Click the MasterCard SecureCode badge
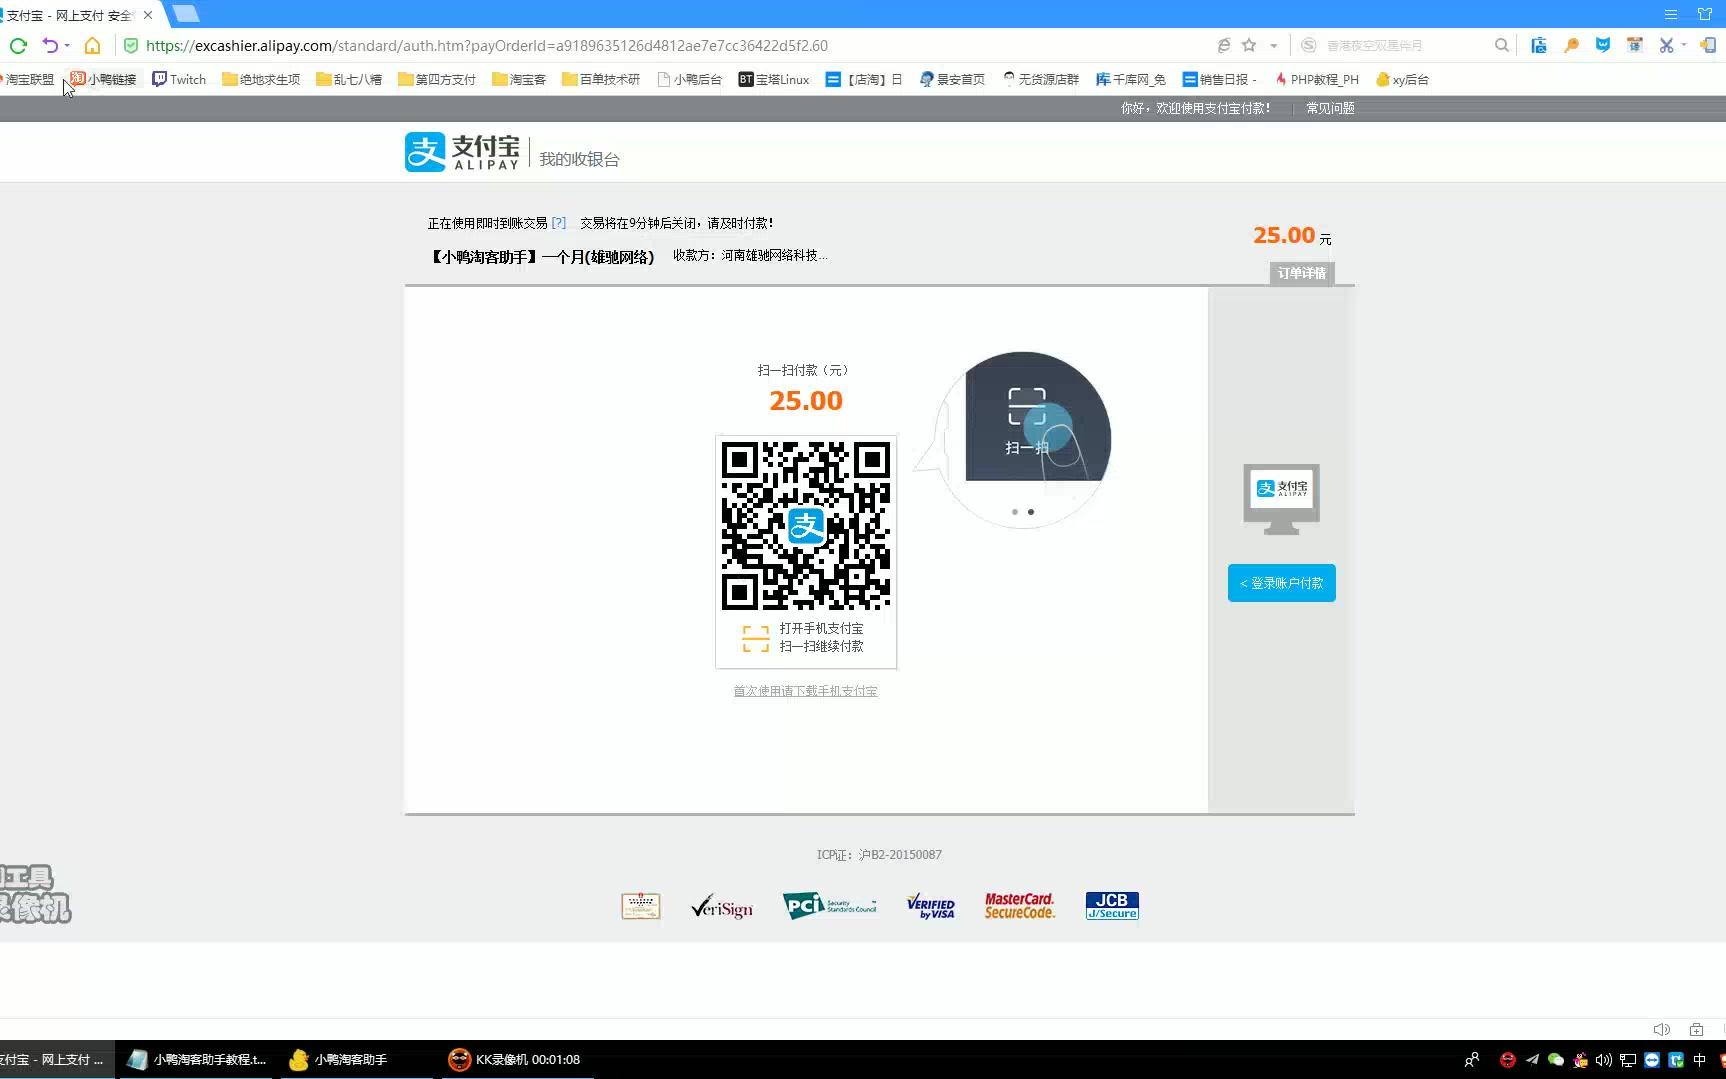The width and height of the screenshot is (1726, 1079). point(1020,906)
